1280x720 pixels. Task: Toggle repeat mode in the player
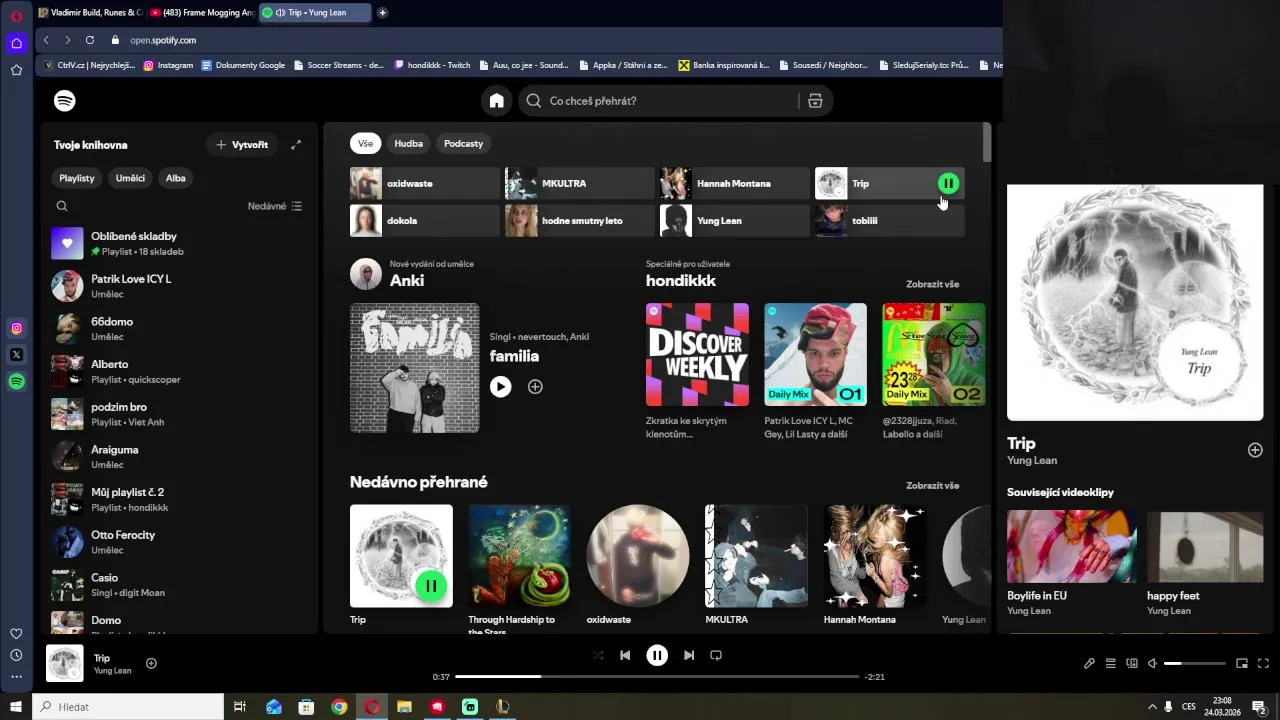click(716, 656)
